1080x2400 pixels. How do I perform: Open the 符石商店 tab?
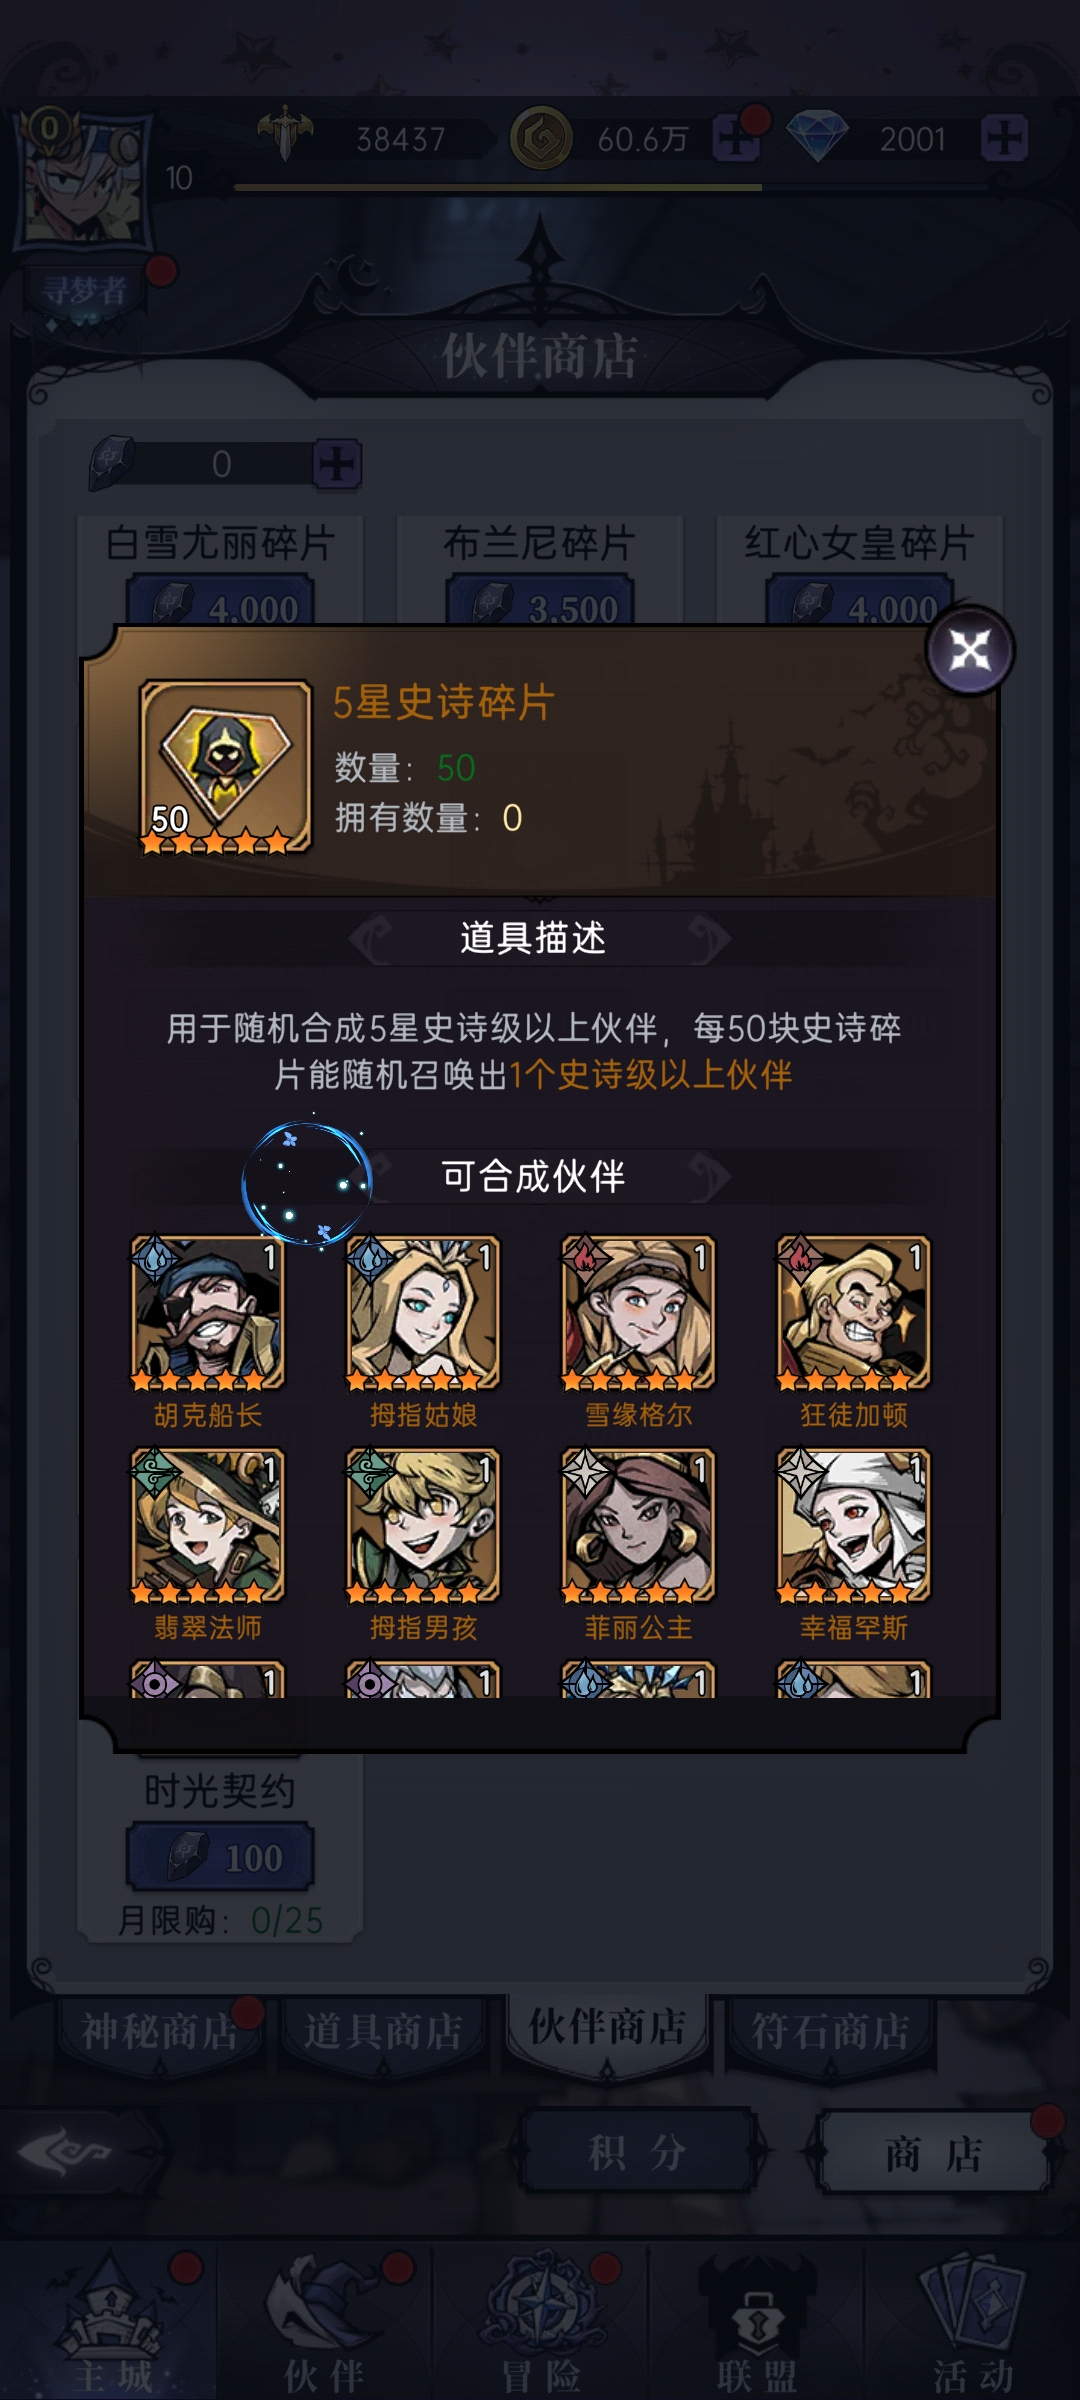coord(831,2031)
